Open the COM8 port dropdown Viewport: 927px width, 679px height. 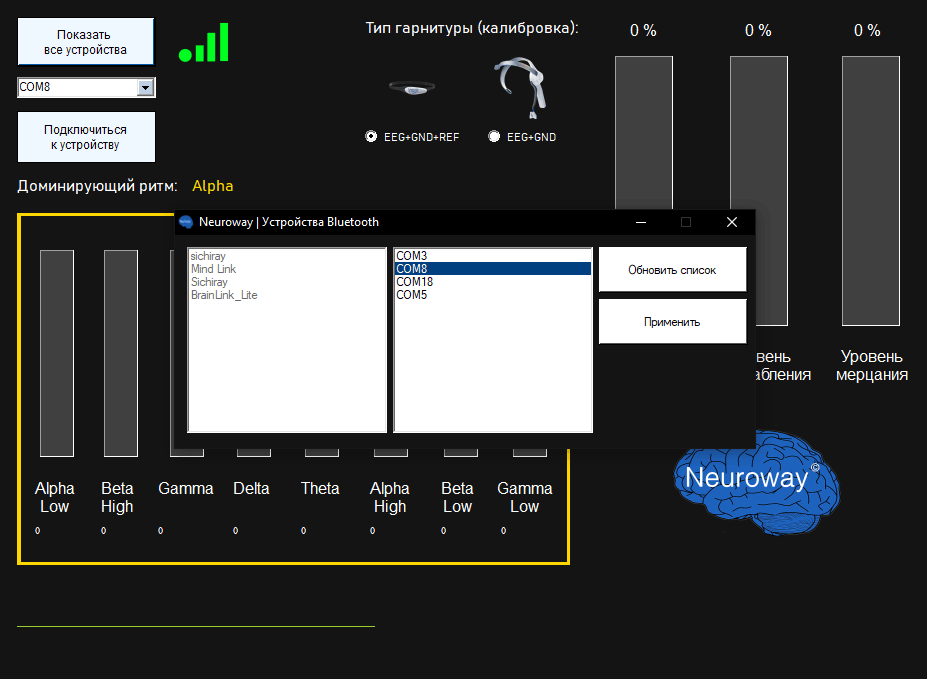coord(145,87)
